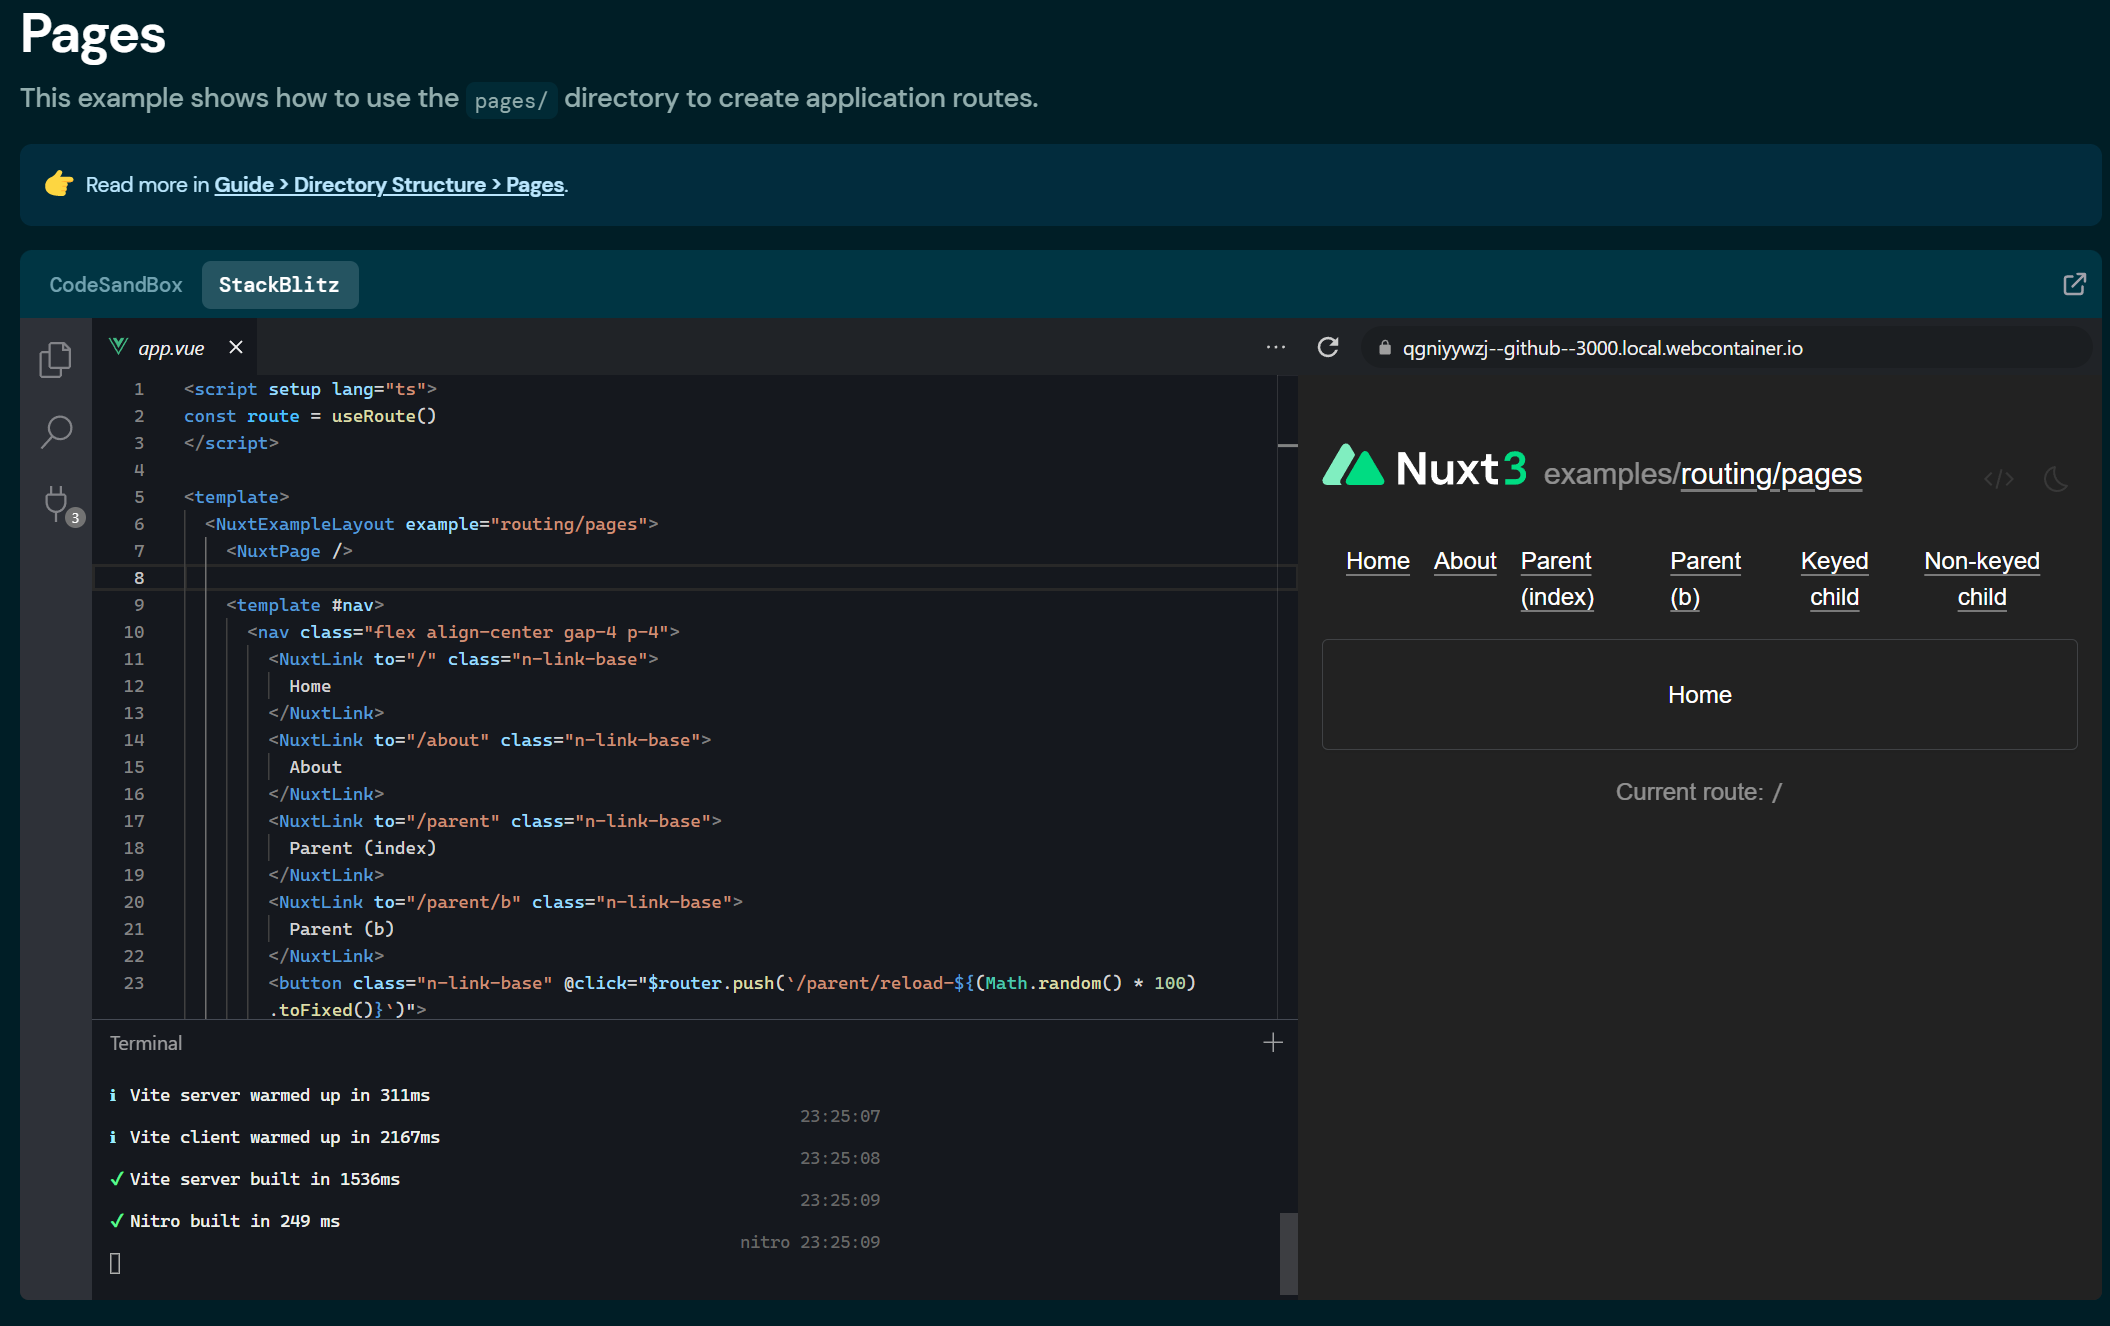
Task: Switch to the CodeSandBox tab
Action: pyautogui.click(x=115, y=284)
